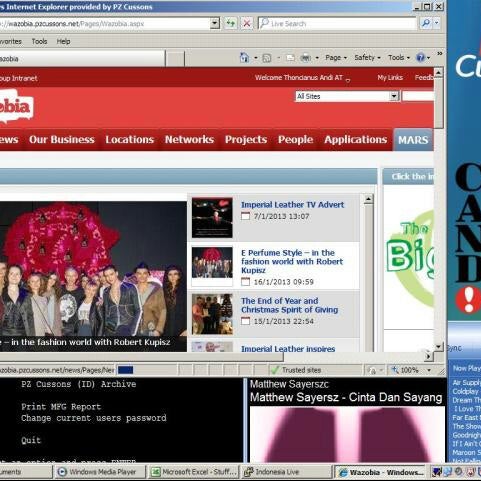
Task: Click the Live Search magnifier go button
Action: [426, 23]
